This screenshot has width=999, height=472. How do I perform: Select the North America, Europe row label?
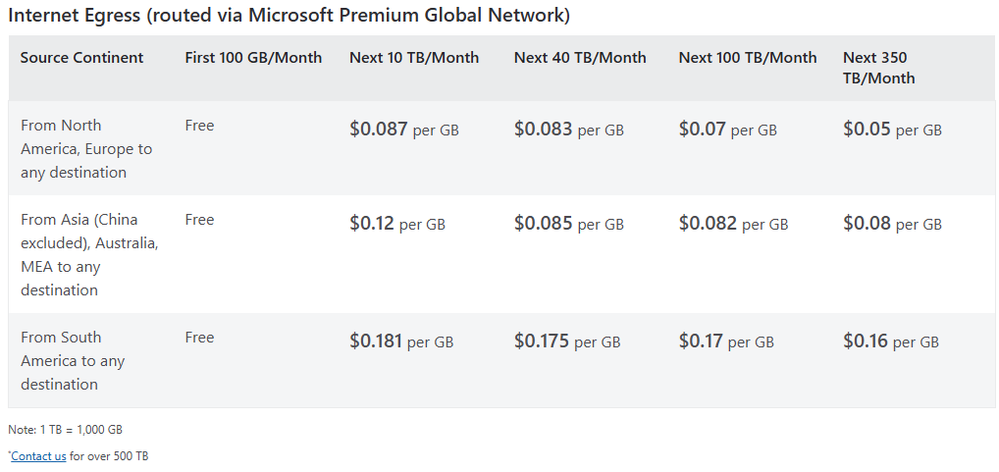[87, 149]
